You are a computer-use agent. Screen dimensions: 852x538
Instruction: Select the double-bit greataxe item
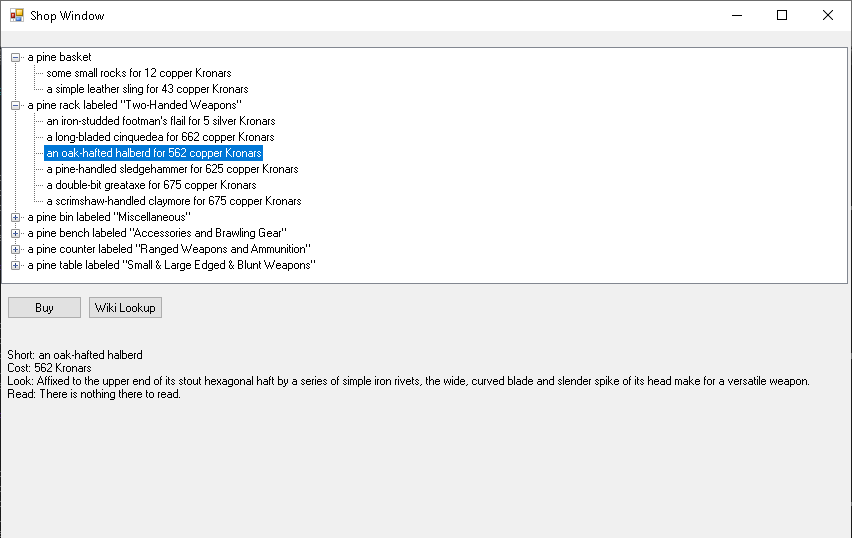coord(151,185)
